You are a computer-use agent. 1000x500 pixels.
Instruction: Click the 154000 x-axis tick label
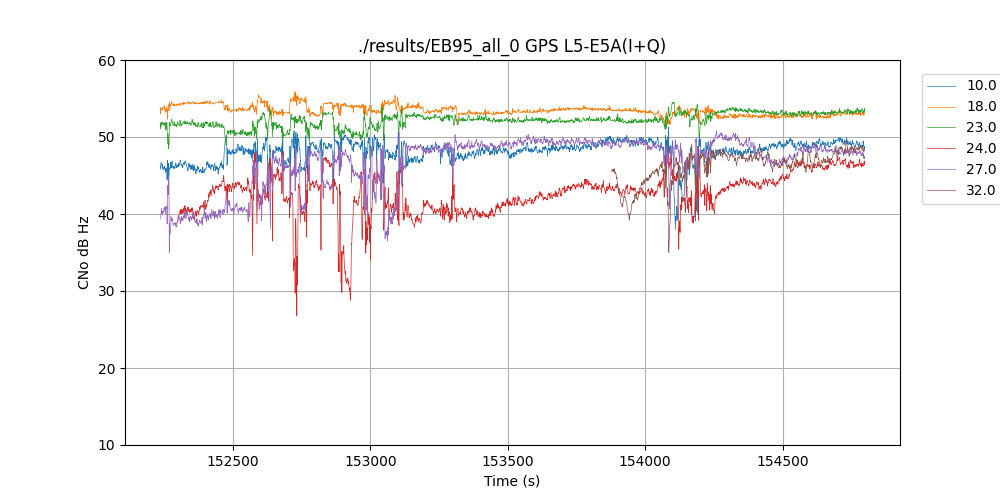click(x=645, y=462)
